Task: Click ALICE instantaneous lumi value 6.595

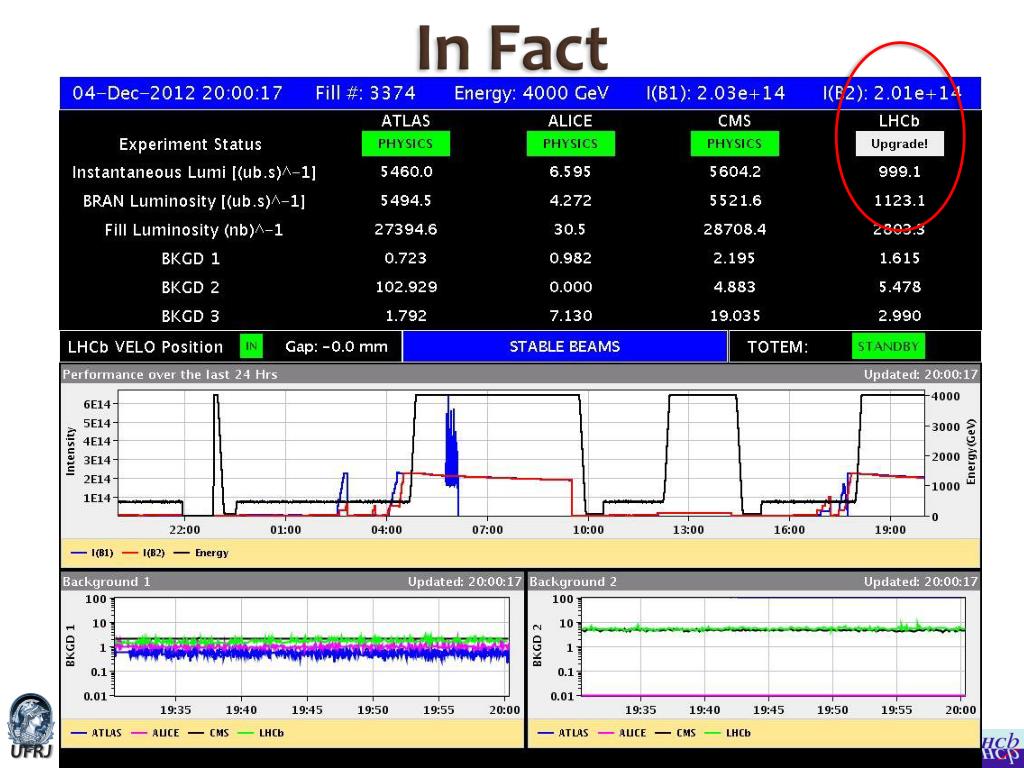Action: click(570, 172)
